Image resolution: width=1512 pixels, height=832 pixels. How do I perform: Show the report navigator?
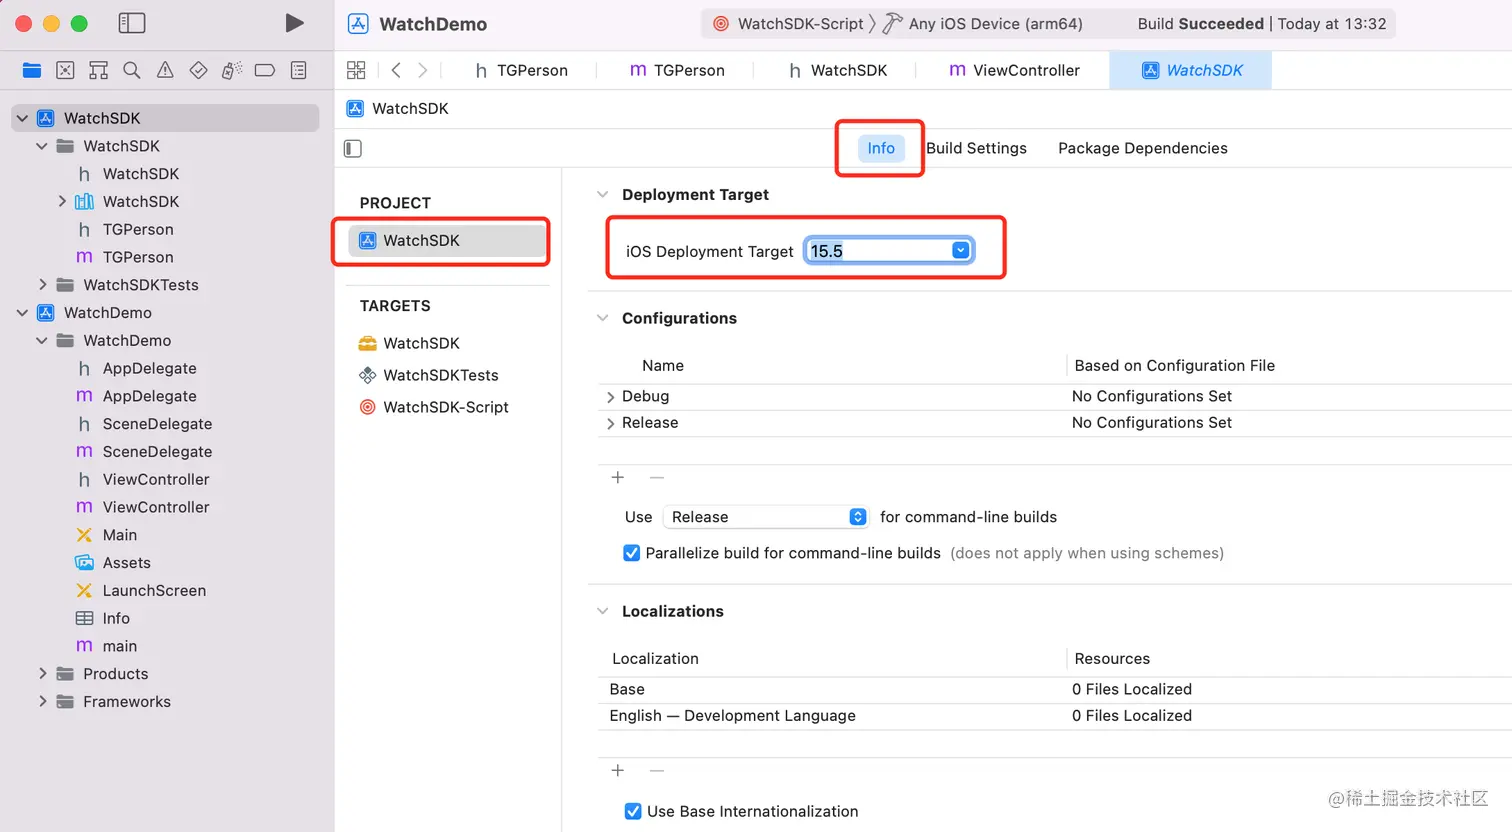pos(298,70)
